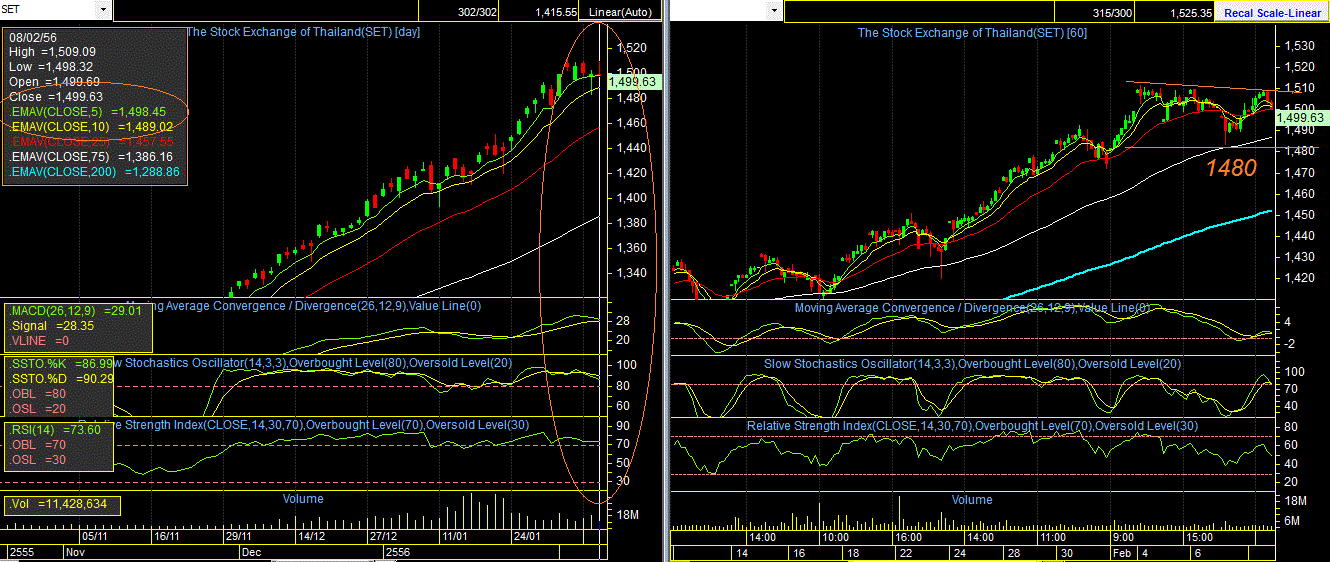Screen dimensions: 1330x562
Task: Select the 315/300 bar count field
Action: (1112, 12)
